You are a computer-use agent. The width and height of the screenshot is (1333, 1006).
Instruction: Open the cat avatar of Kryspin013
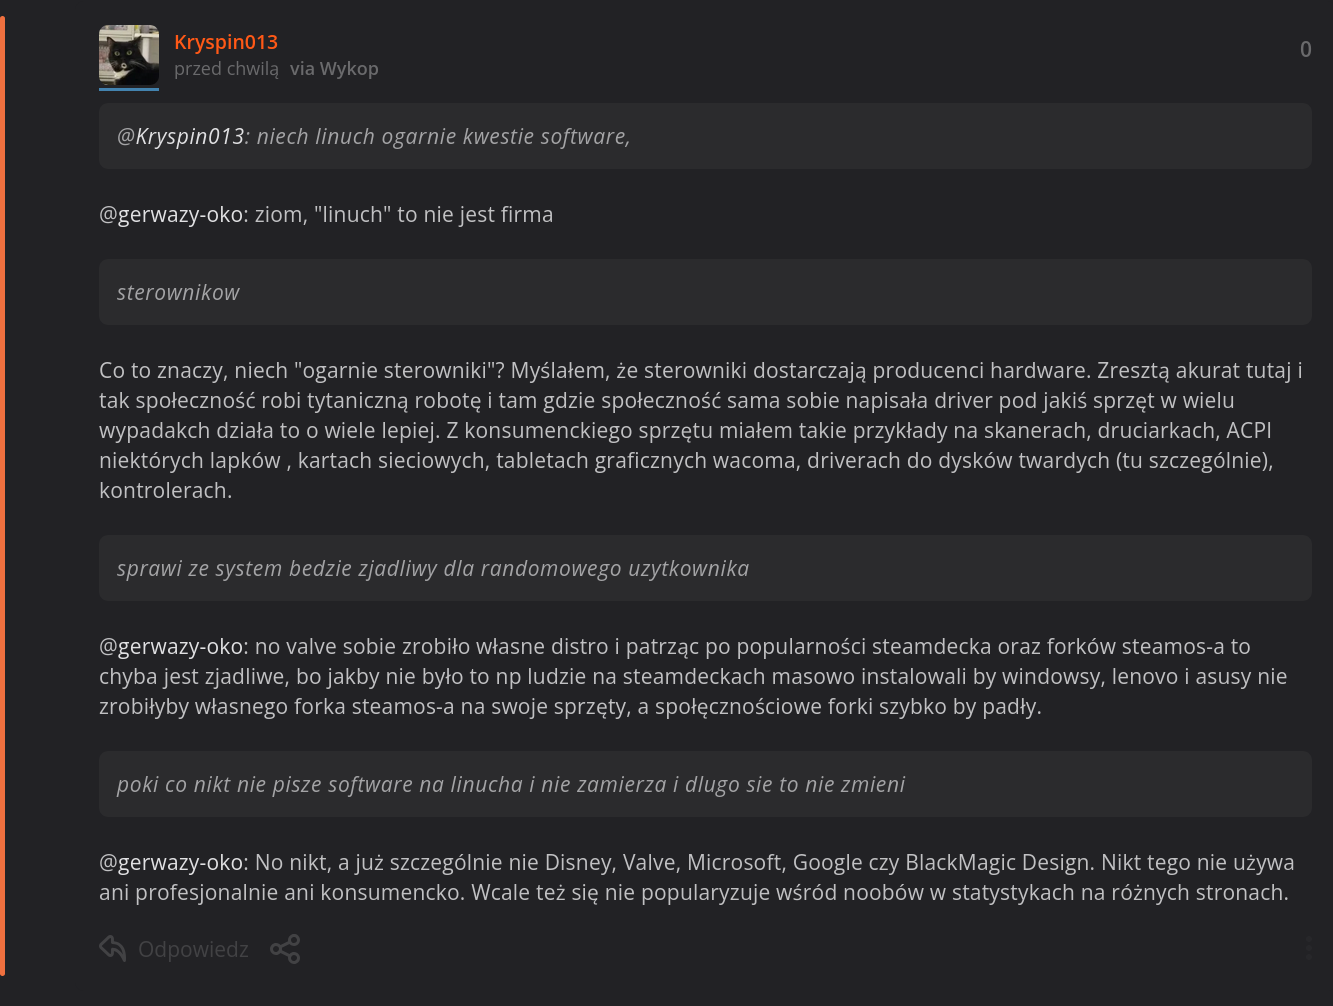point(129,55)
